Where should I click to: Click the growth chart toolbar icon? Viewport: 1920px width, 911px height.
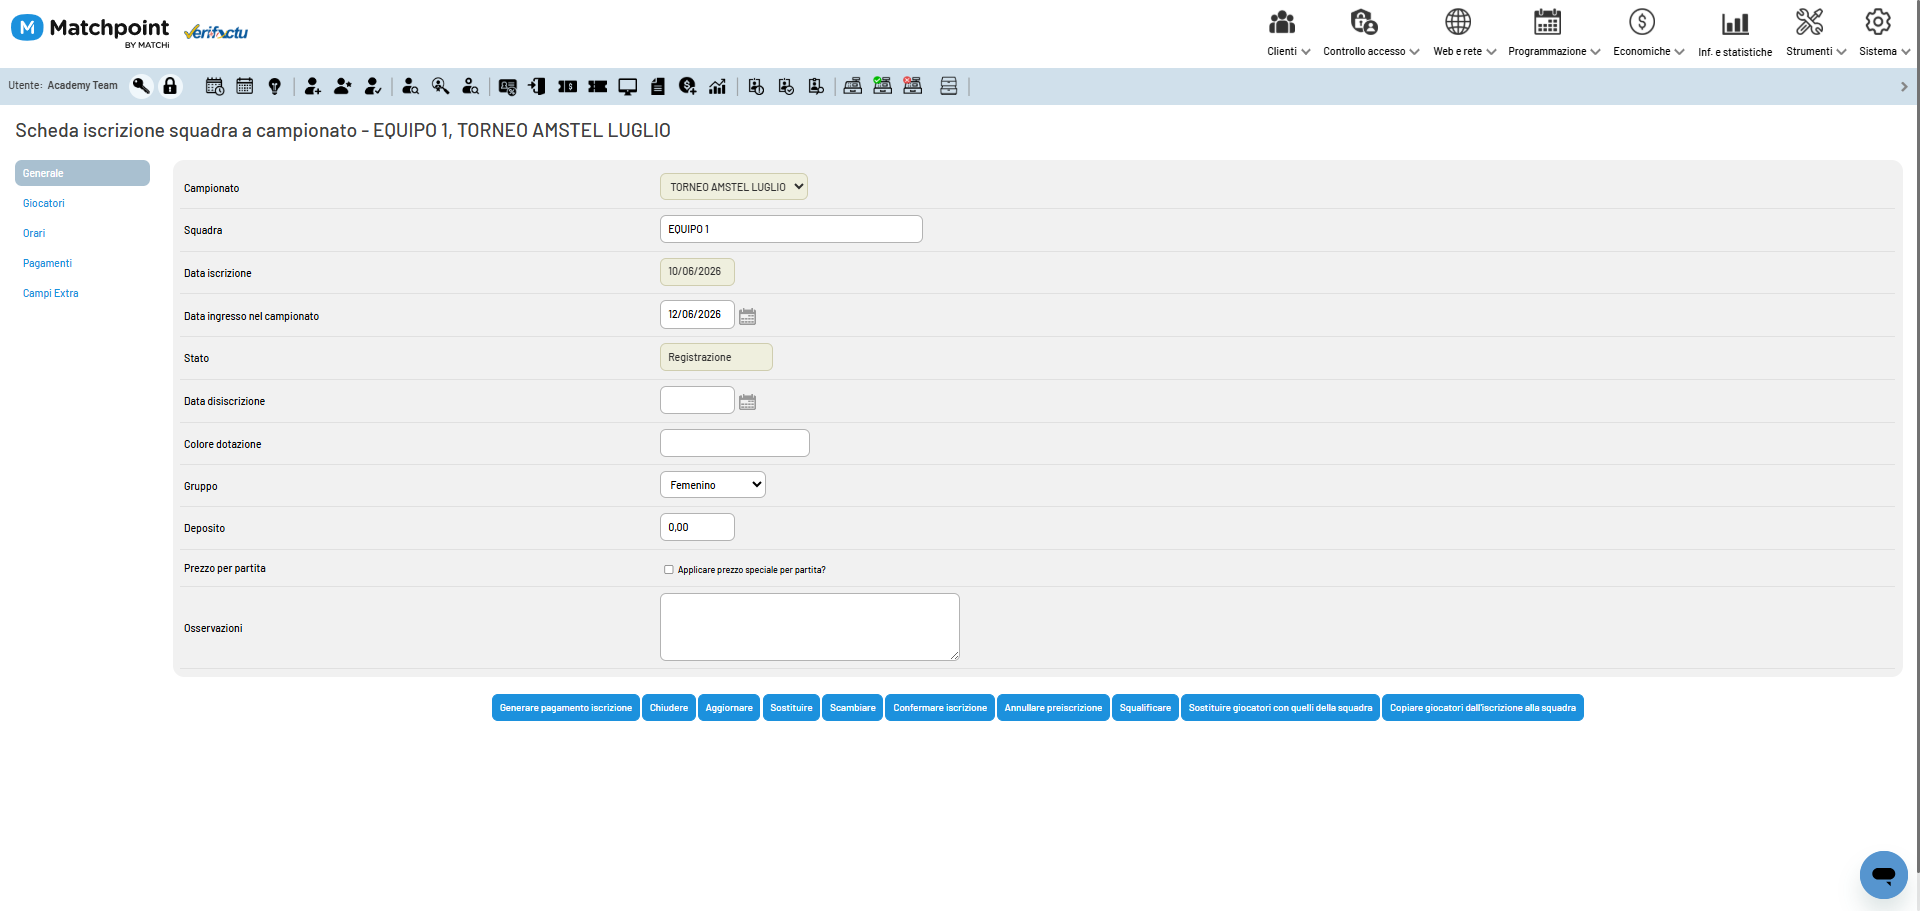pos(718,86)
